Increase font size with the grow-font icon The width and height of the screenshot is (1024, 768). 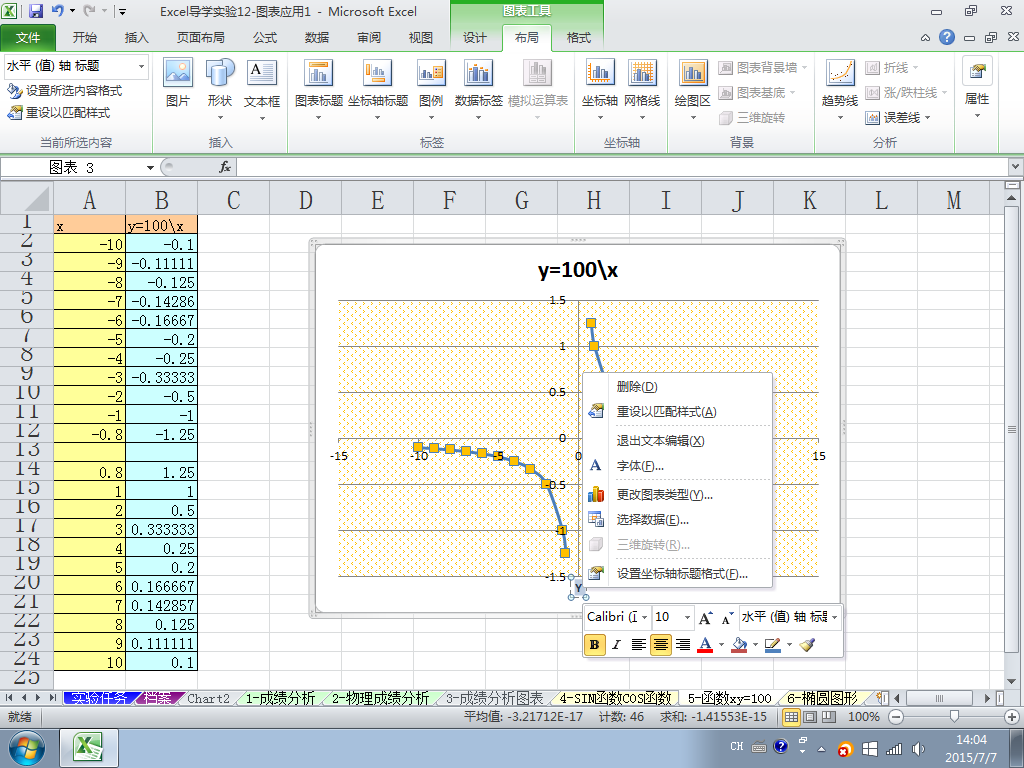pos(705,617)
